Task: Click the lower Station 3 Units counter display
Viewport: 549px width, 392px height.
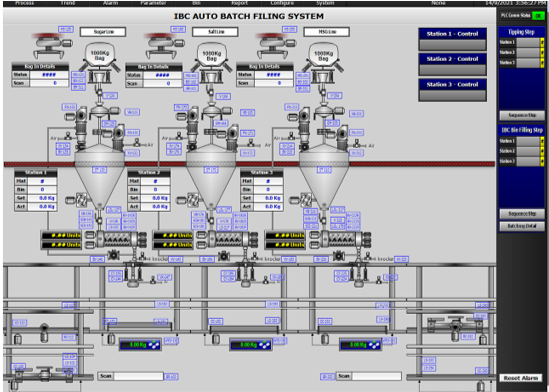Action: point(285,245)
